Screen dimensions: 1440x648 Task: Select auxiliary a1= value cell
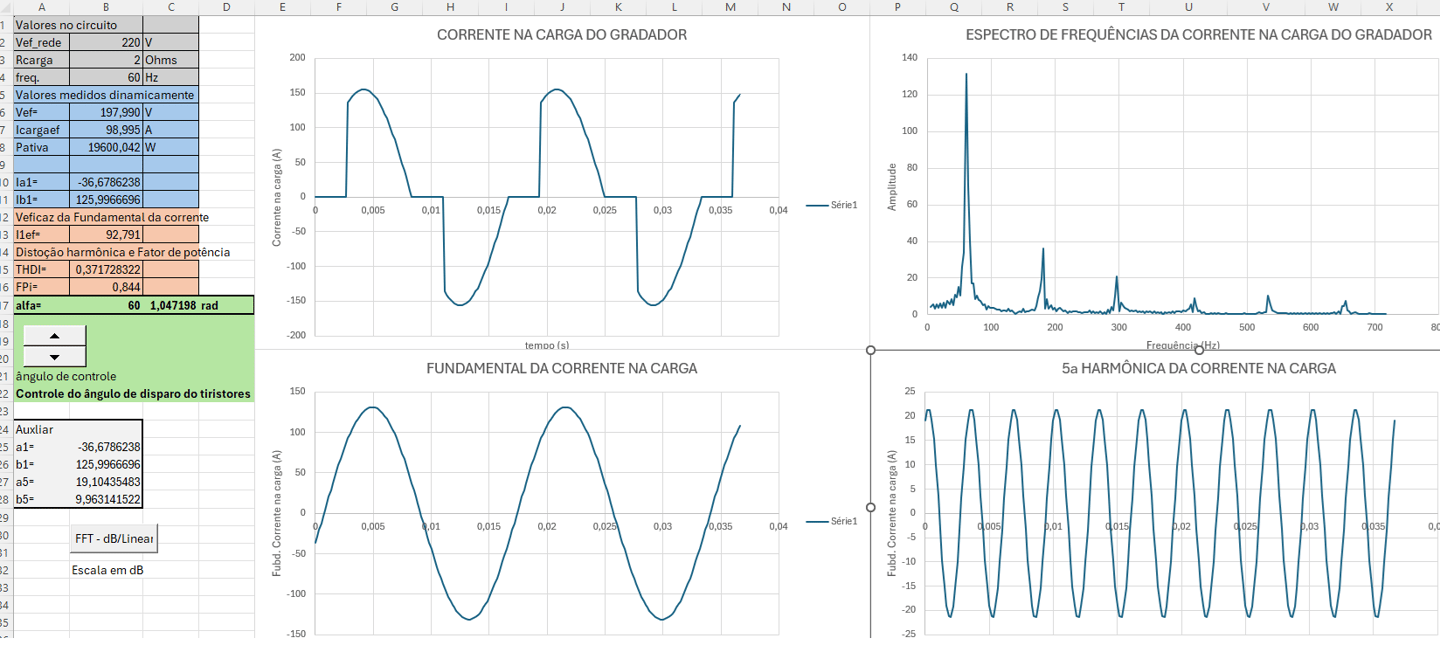tap(106, 447)
